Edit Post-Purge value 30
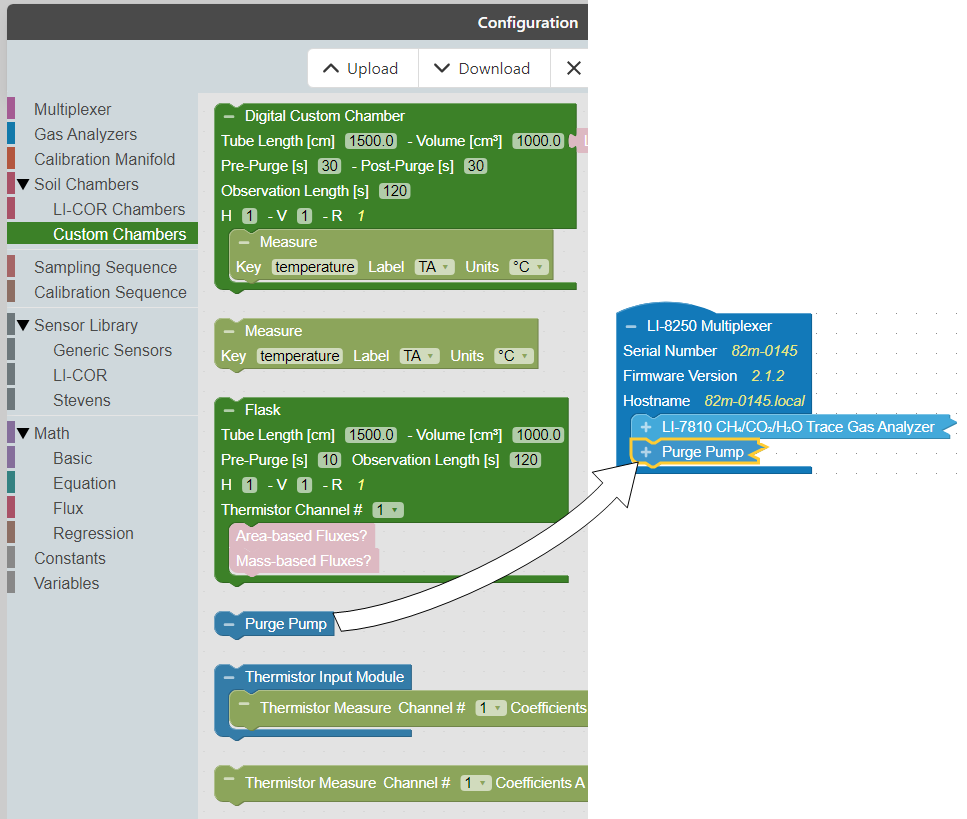 tap(475, 166)
